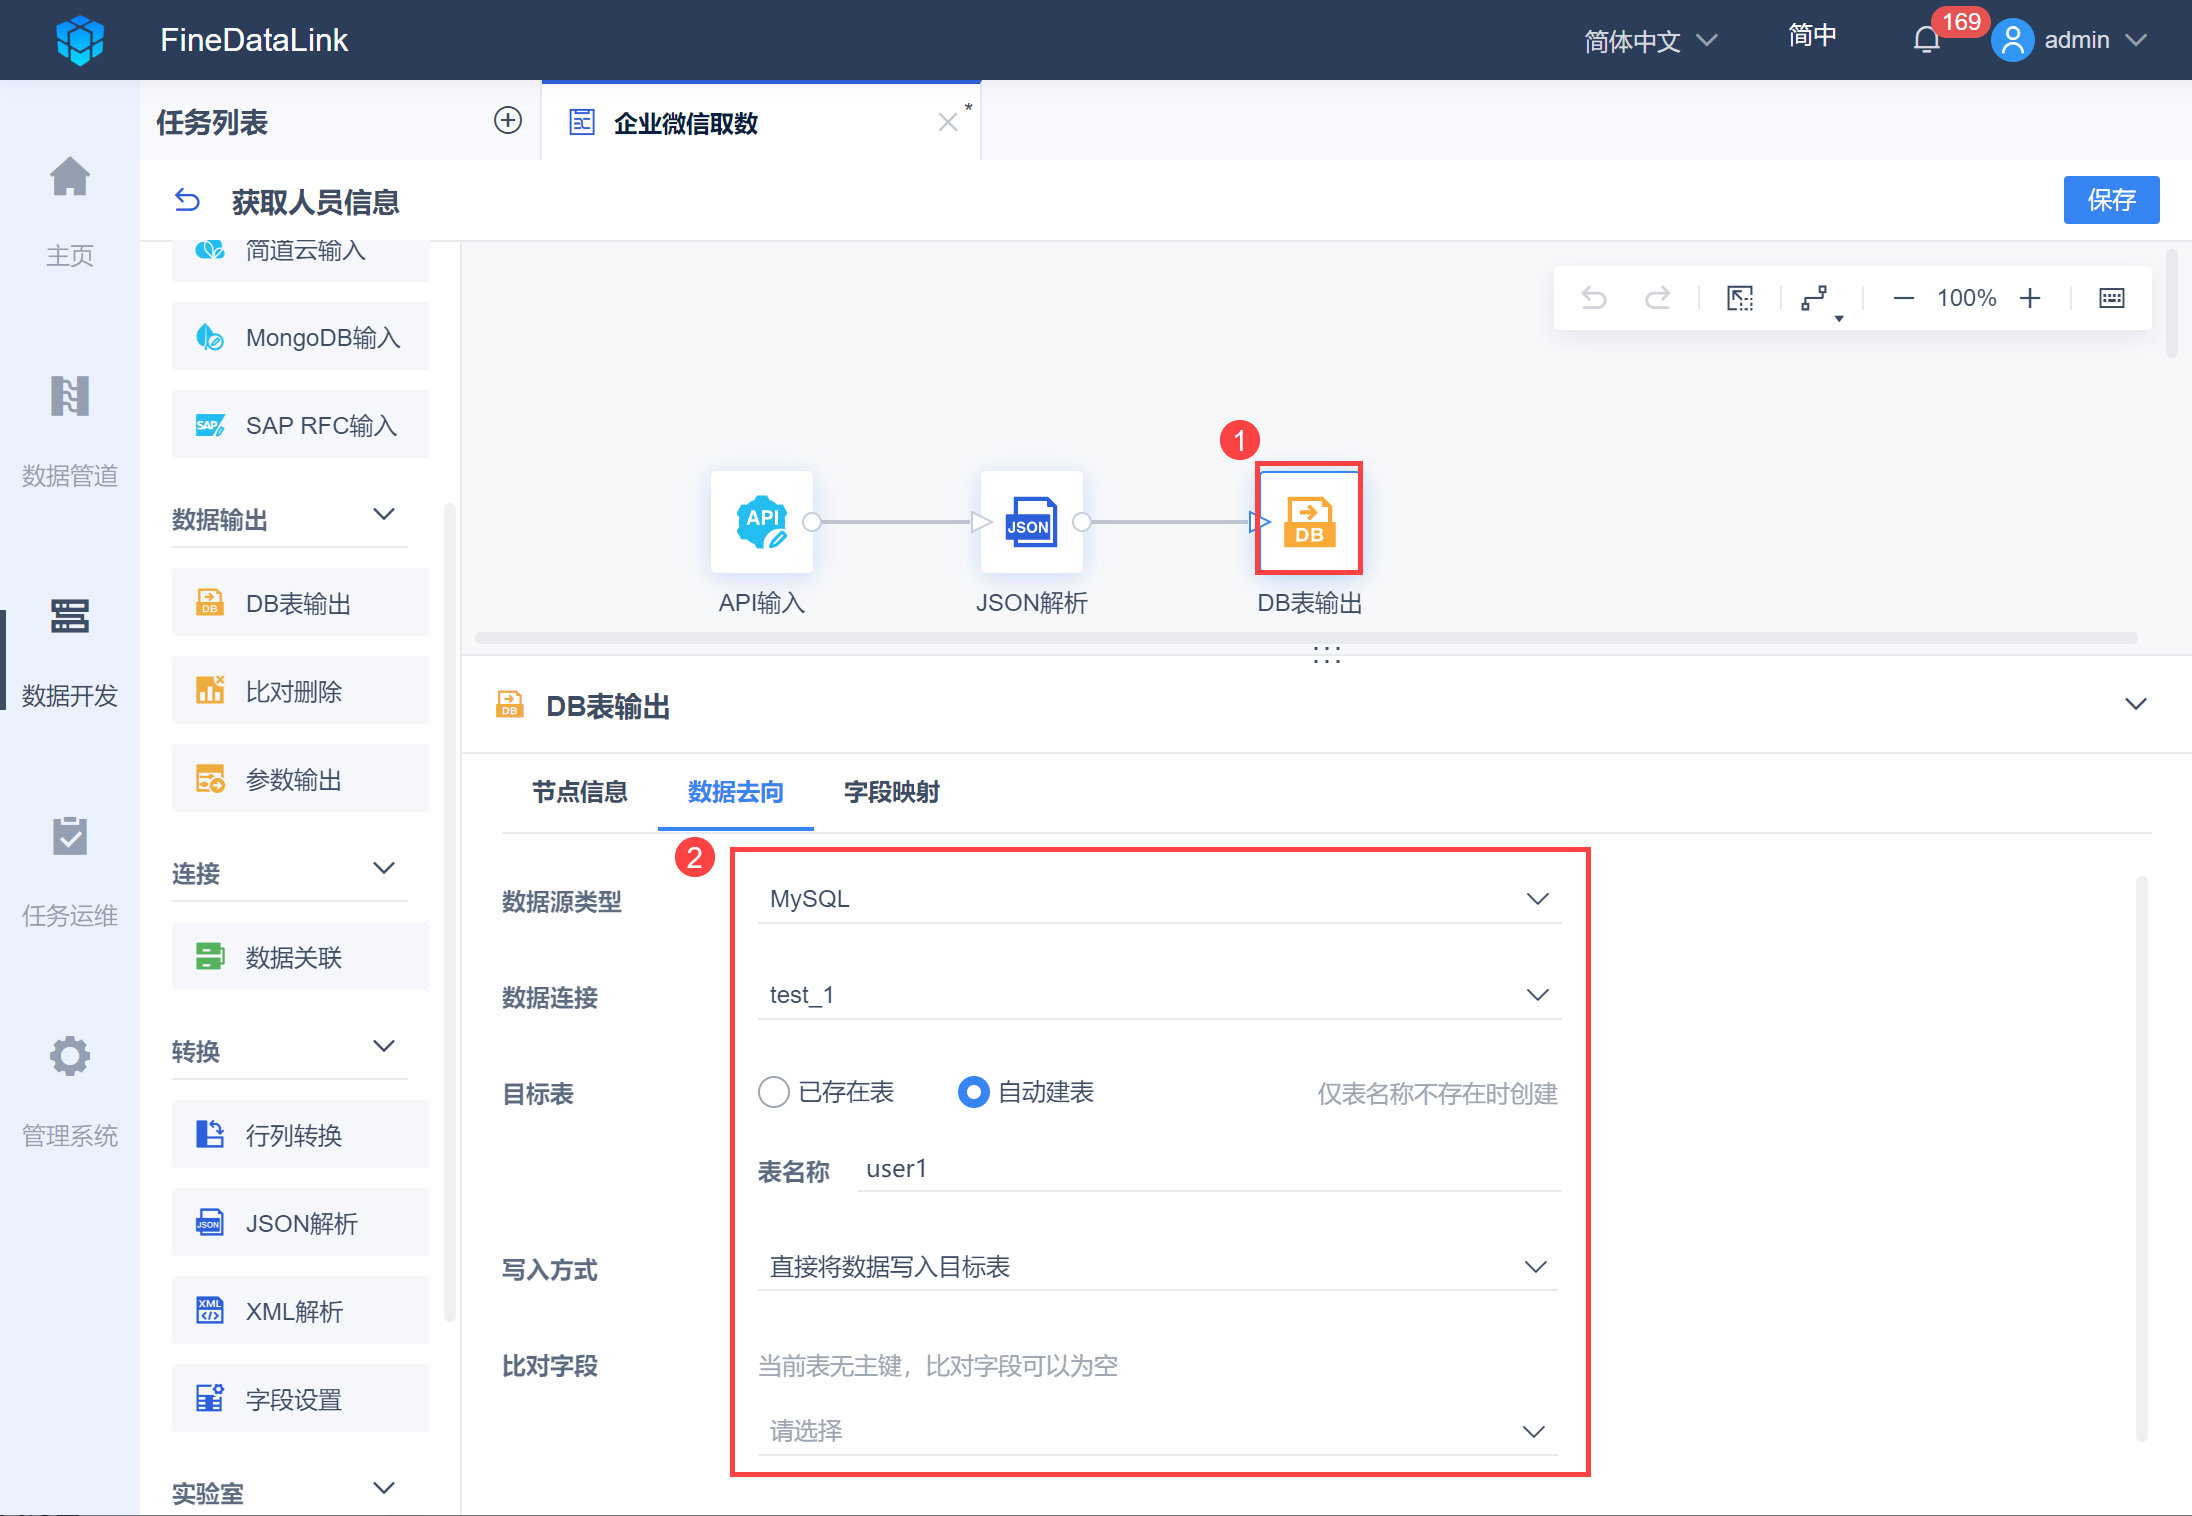This screenshot has width=2192, height=1516.
Task: Click the back arrow beside 获取人员信息
Action: 187,201
